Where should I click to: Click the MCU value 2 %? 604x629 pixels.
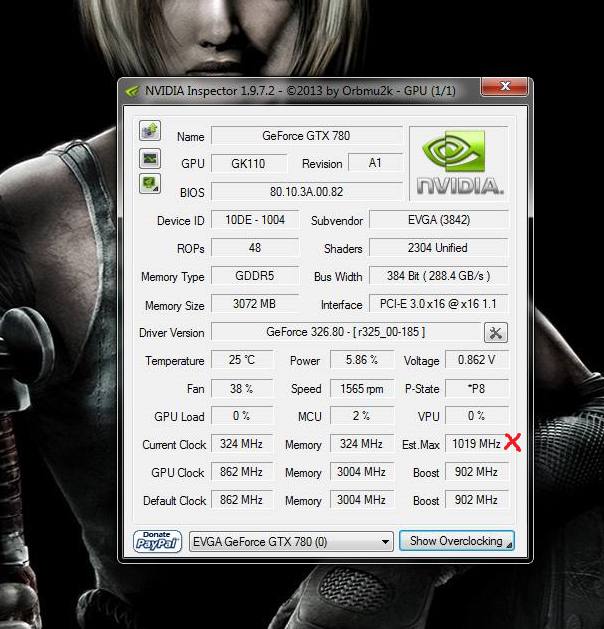362,416
